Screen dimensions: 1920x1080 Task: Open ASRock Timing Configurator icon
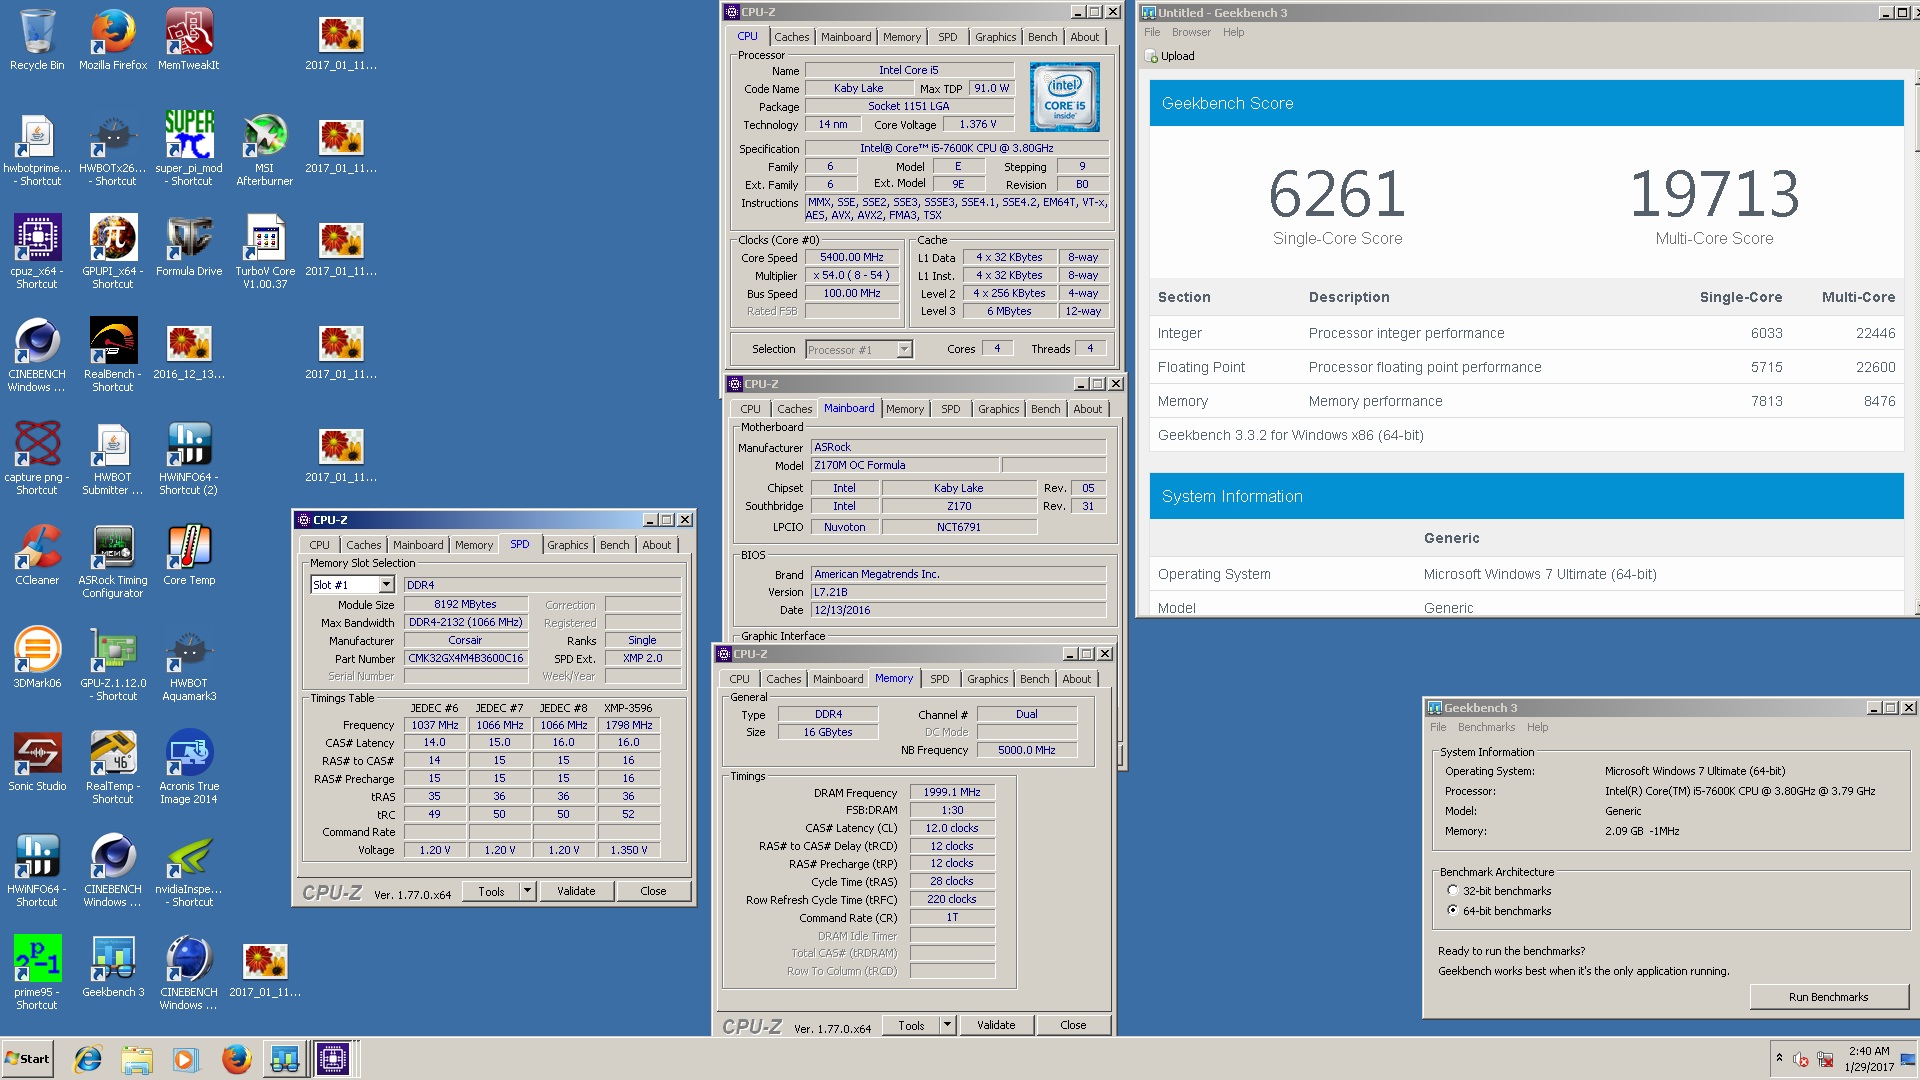(113, 562)
